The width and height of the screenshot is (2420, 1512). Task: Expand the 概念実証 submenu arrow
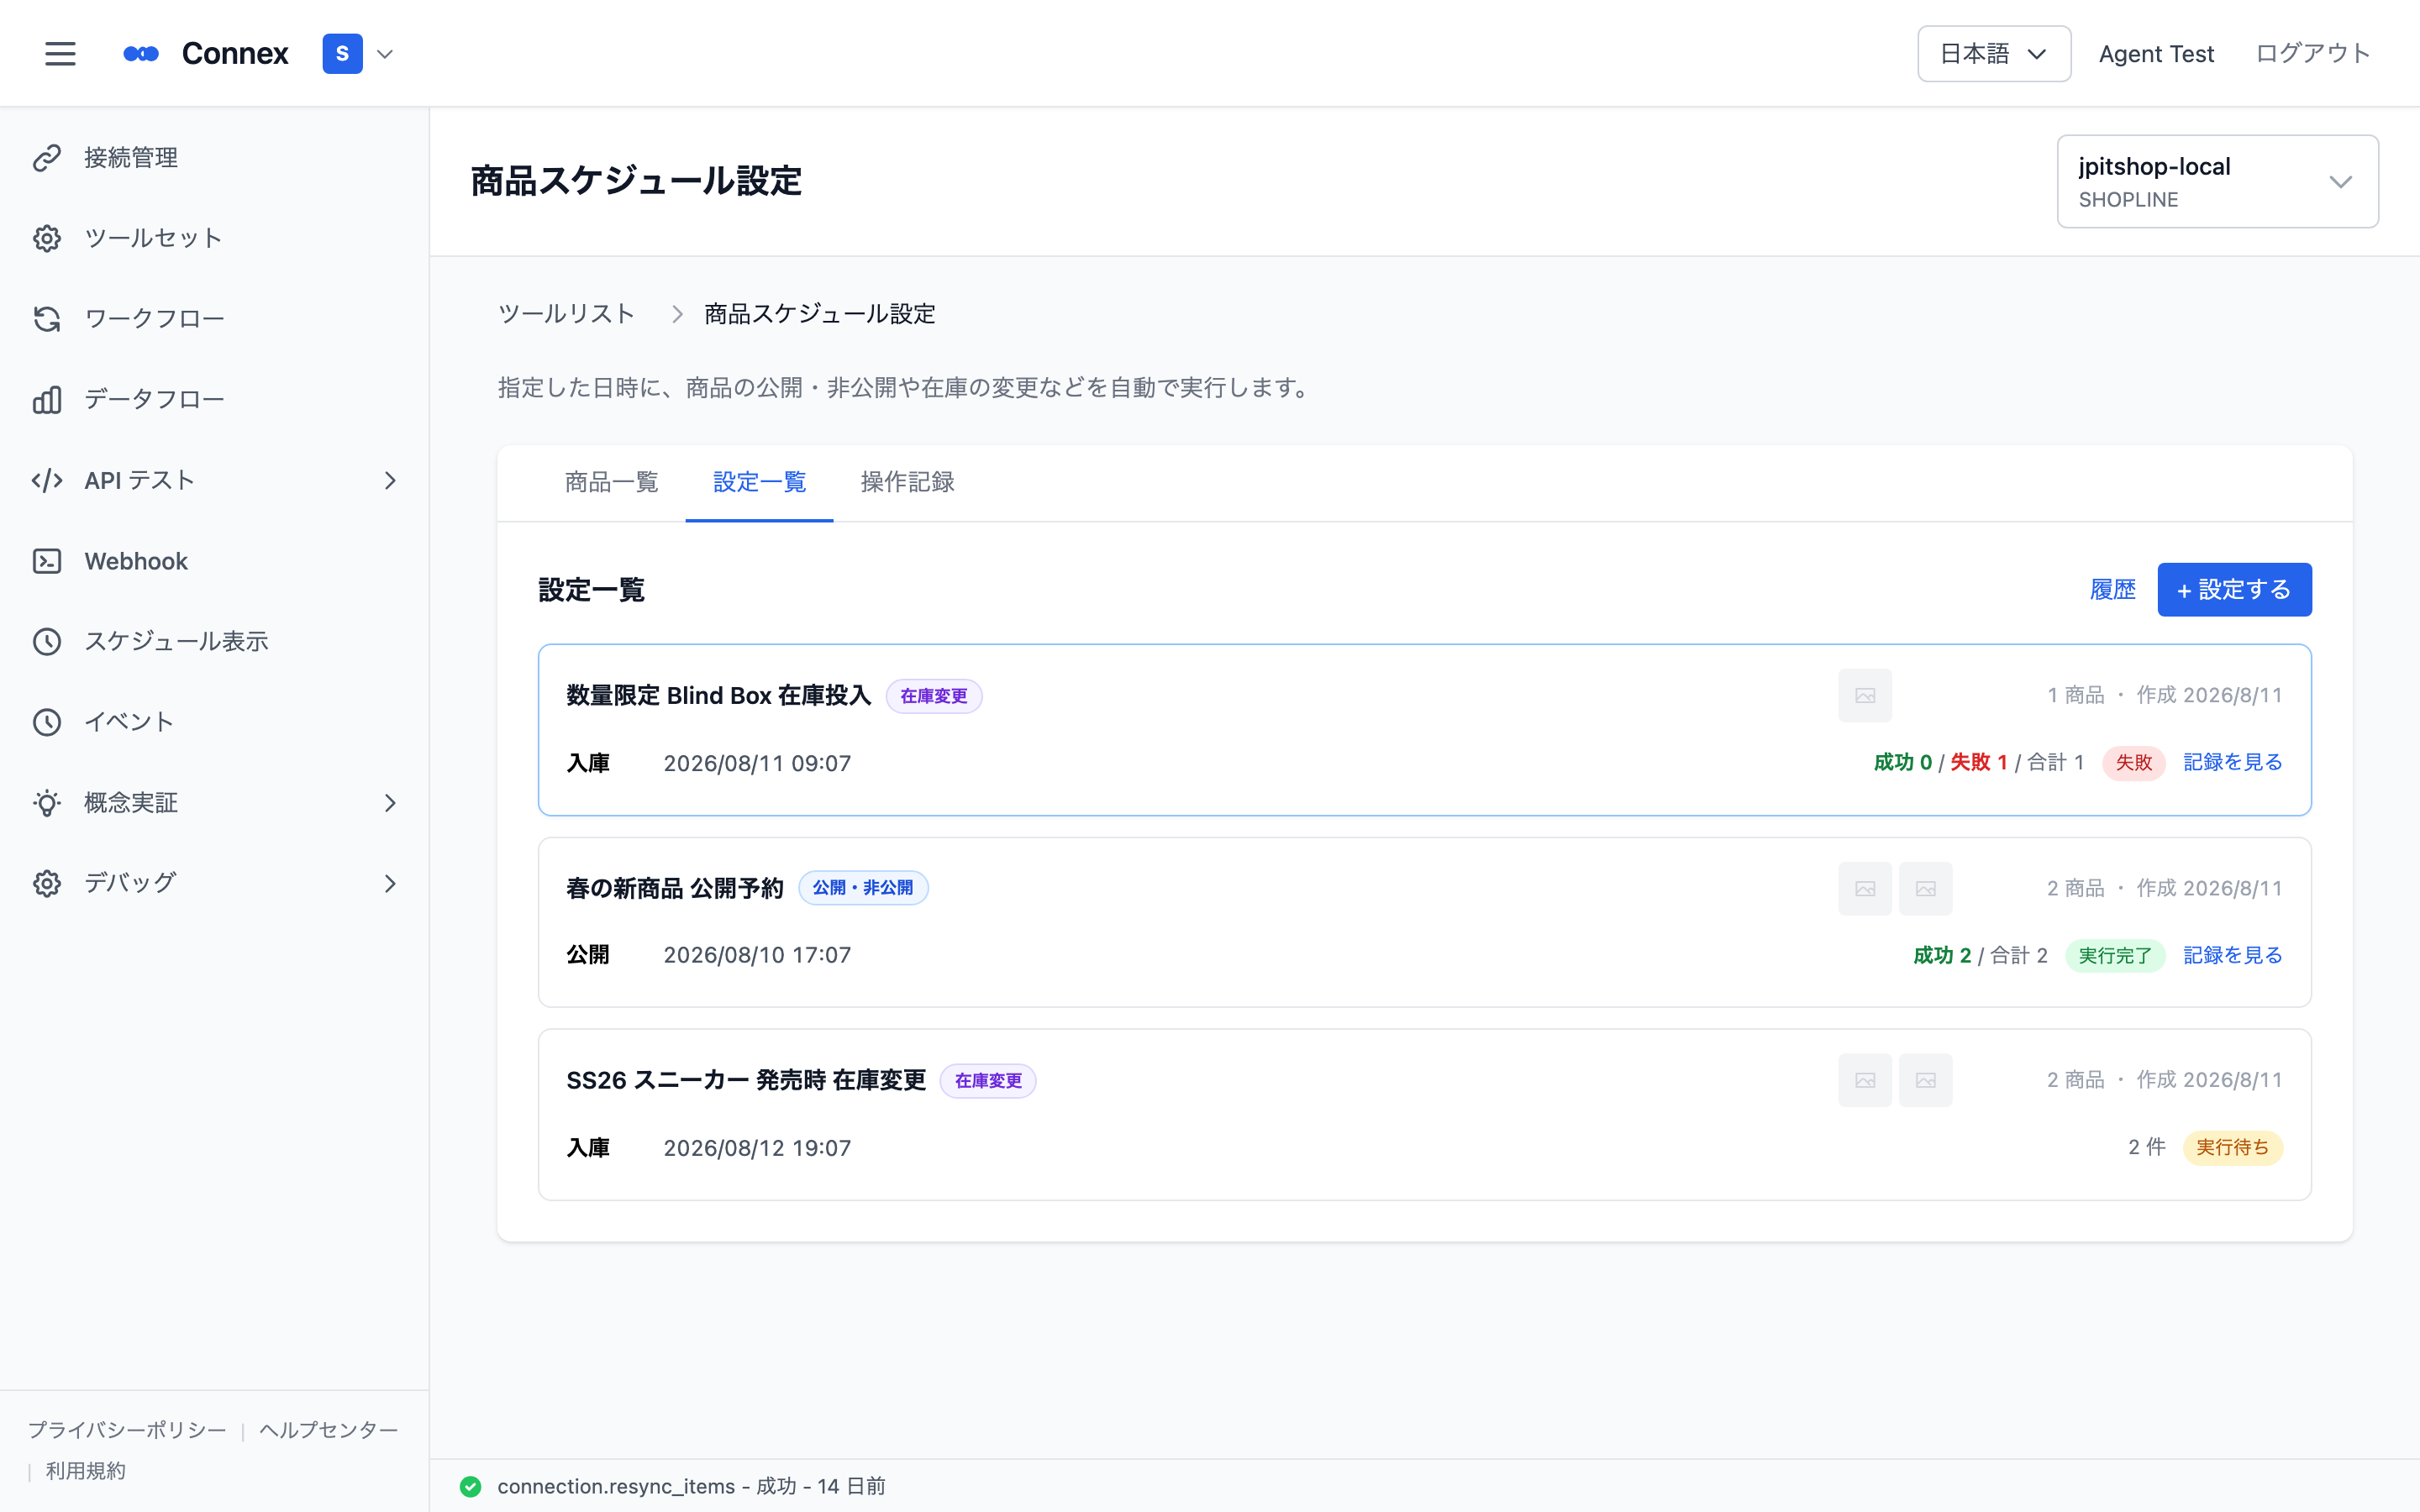[391, 803]
